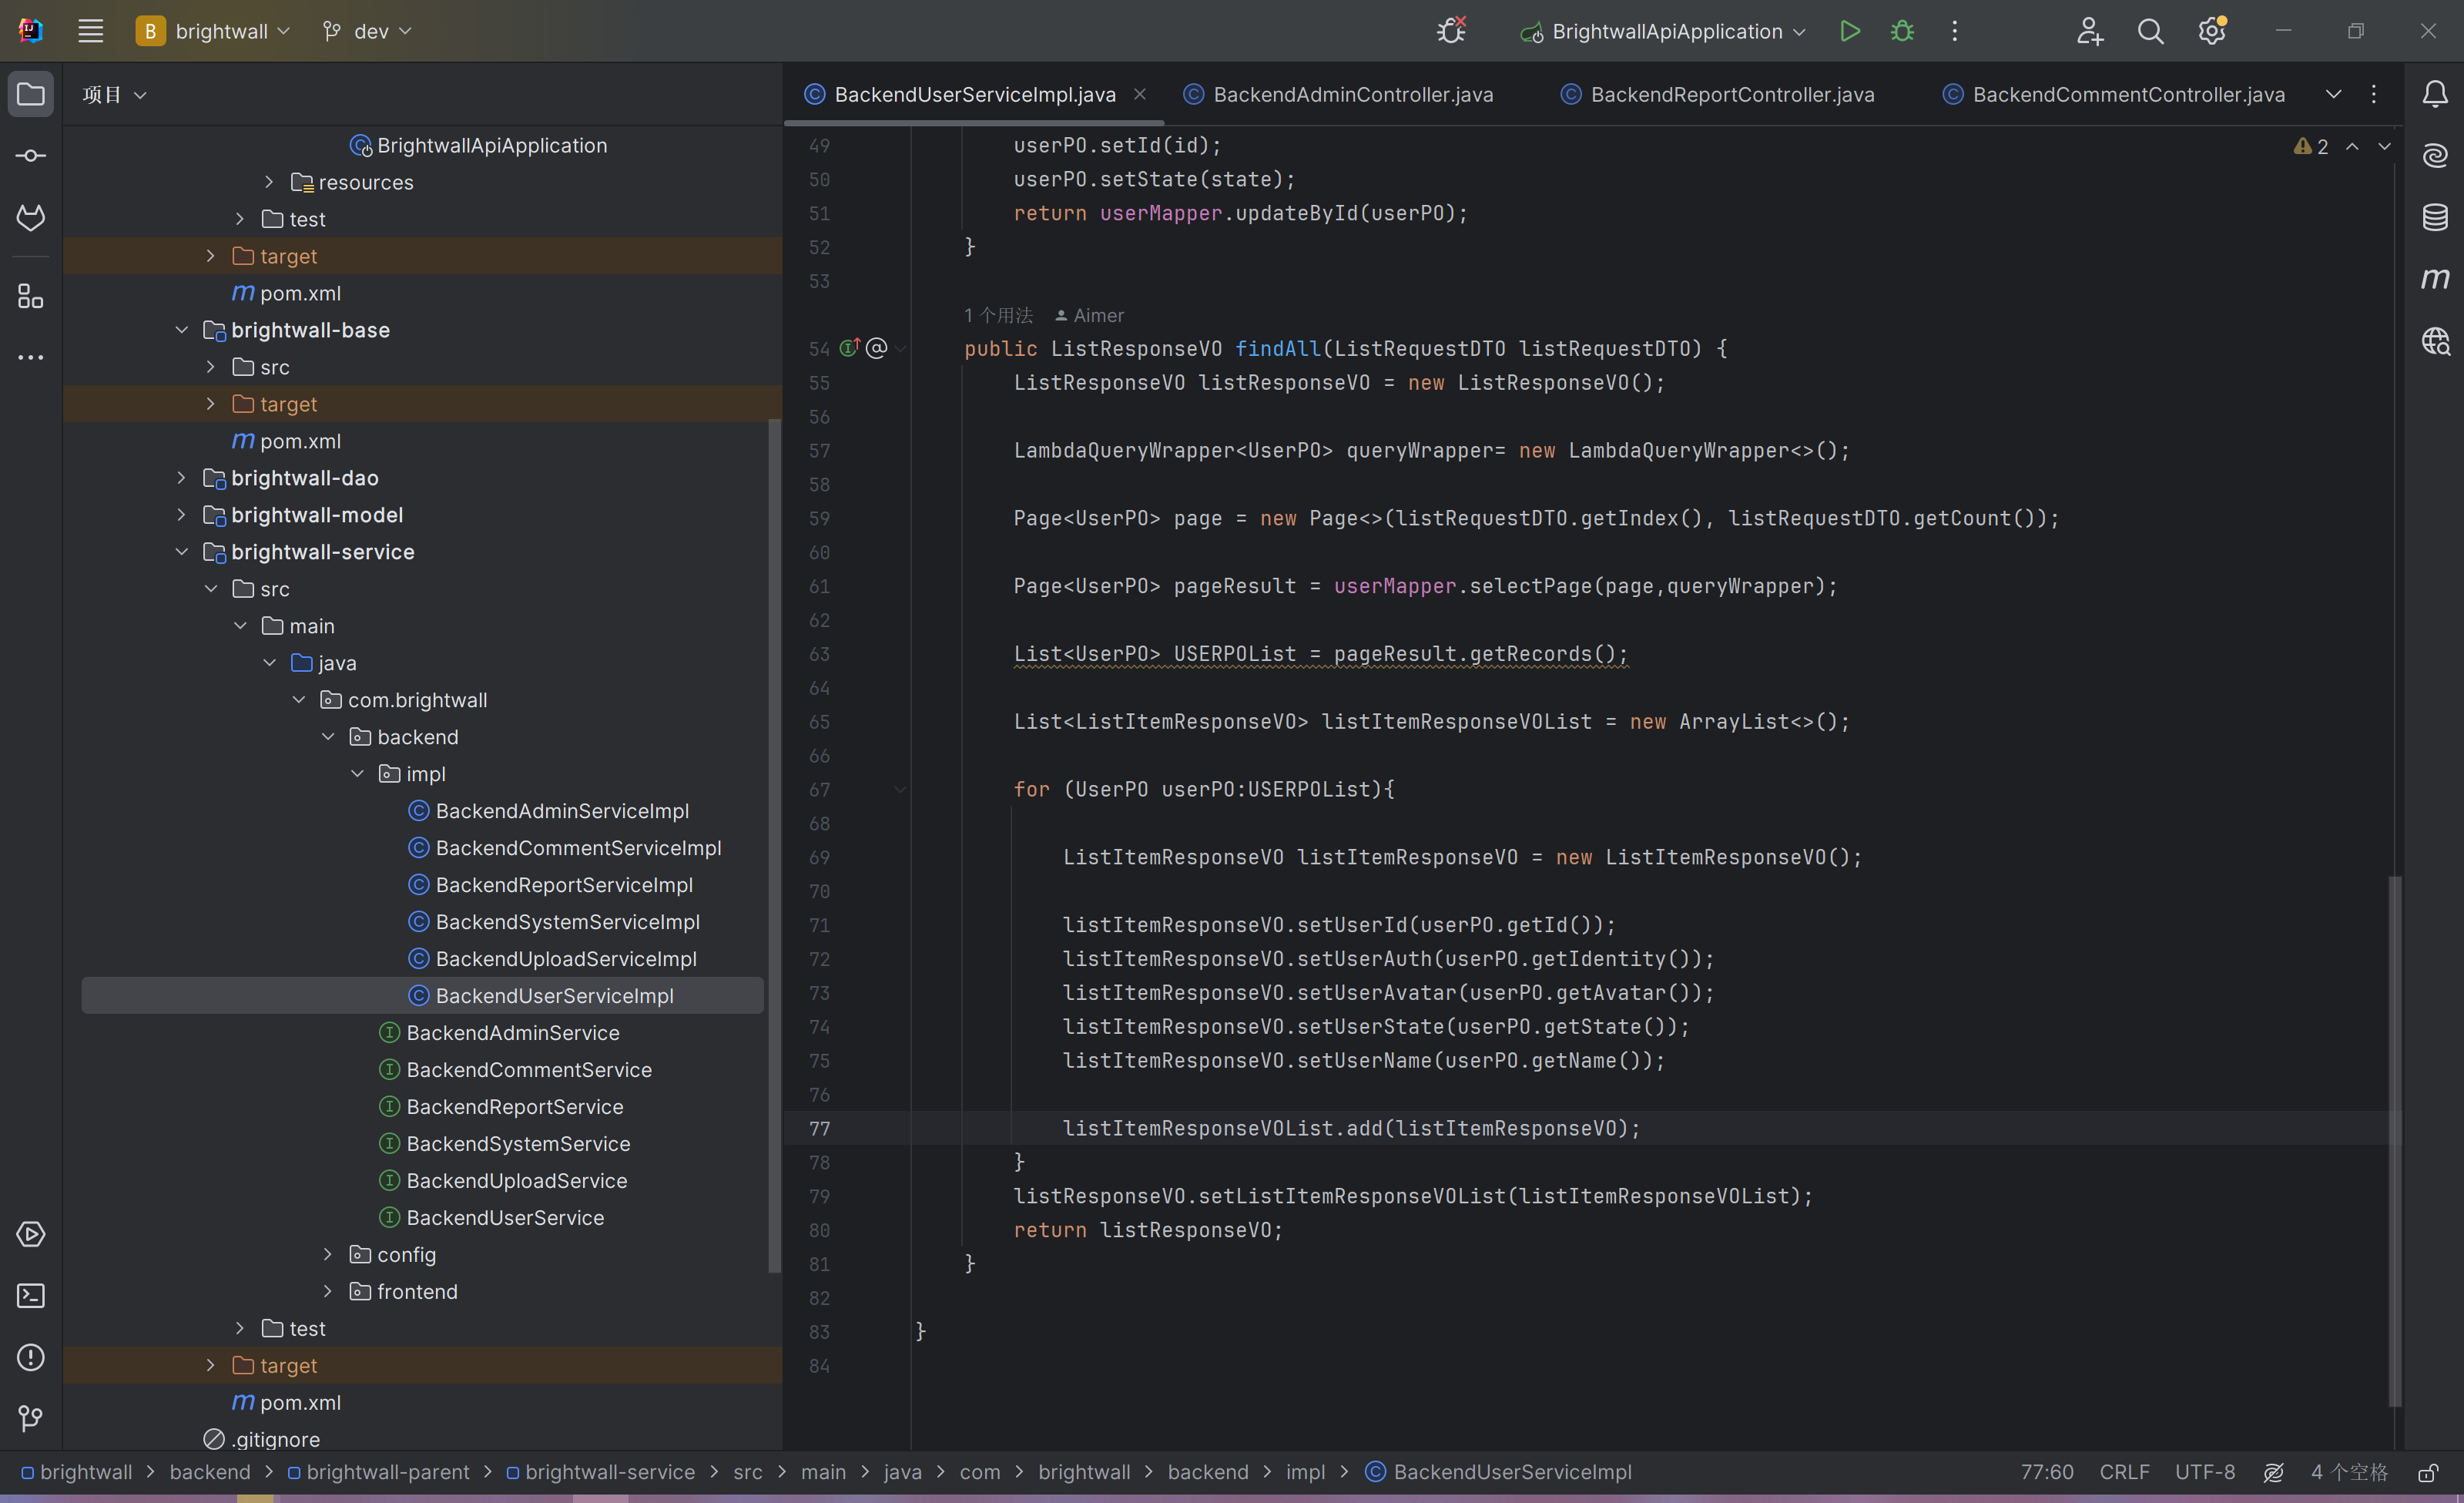Open Notifications bell panel
The width and height of the screenshot is (2464, 1503).
pyautogui.click(x=2435, y=94)
